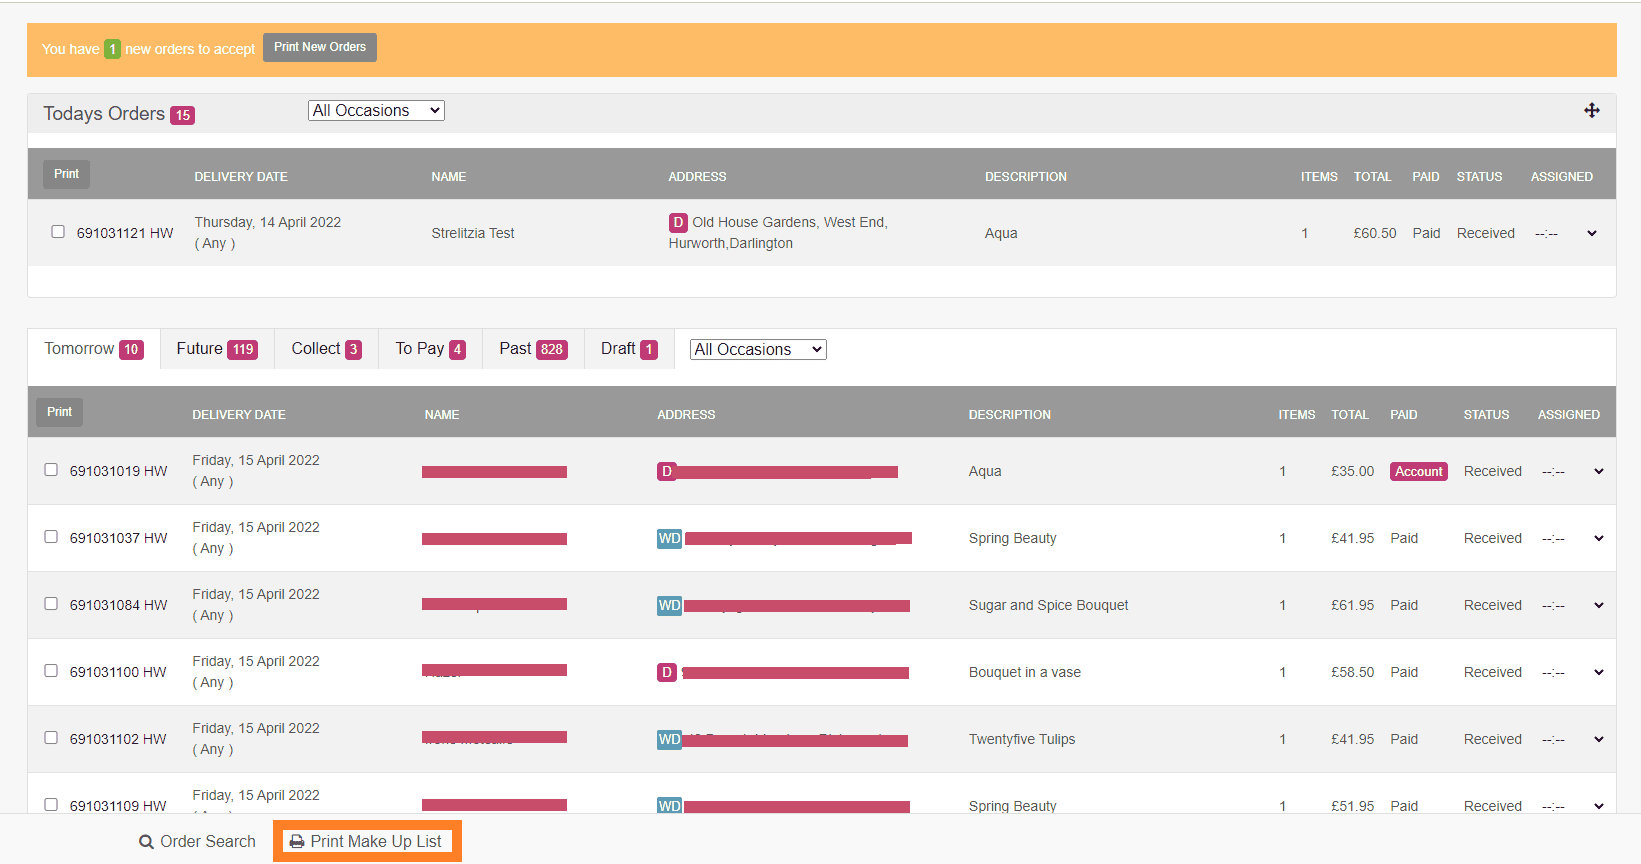The width and height of the screenshot is (1641, 864).
Task: Tick the checkbox for order 691031109 HW
Action: click(51, 805)
